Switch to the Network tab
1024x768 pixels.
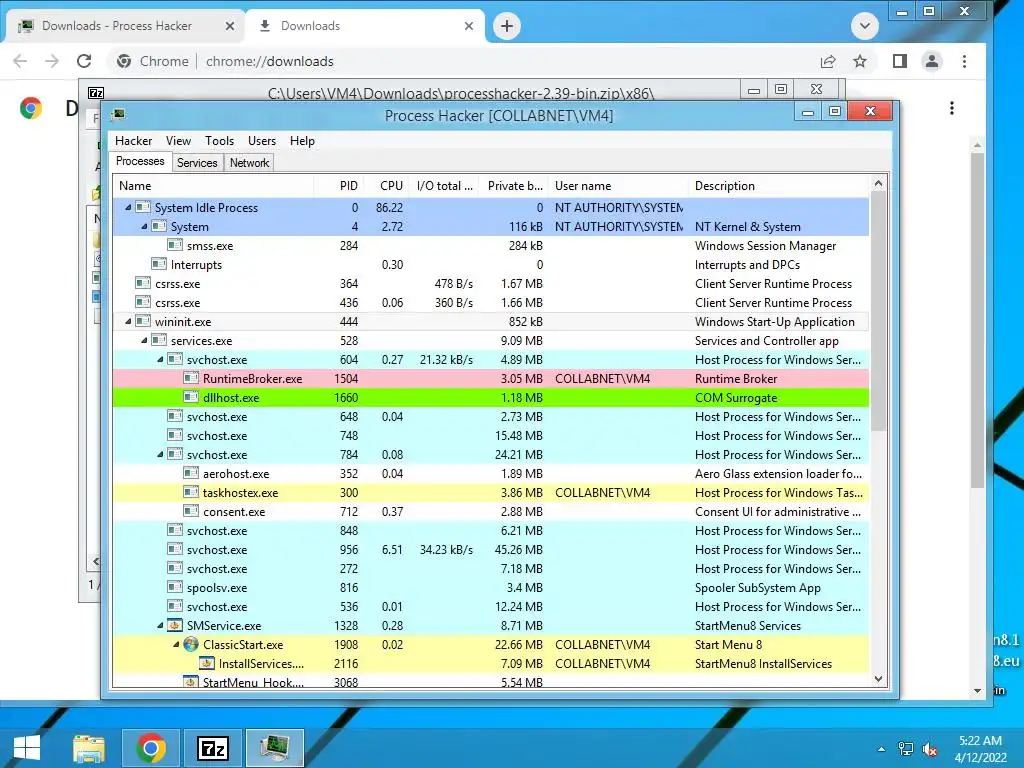coord(249,163)
